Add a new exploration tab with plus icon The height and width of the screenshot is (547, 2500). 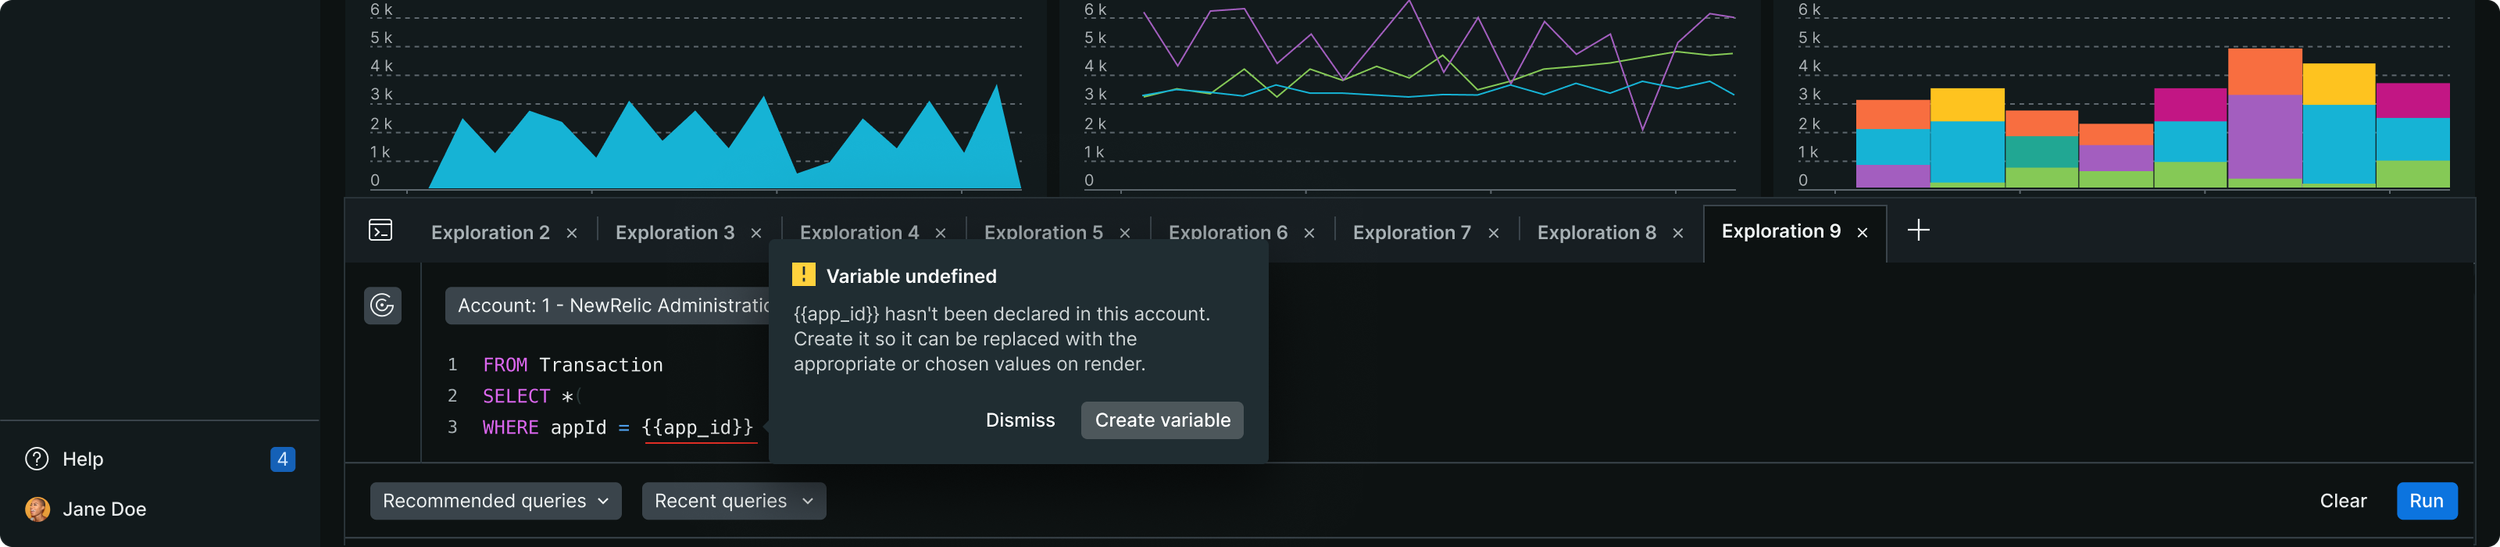click(1918, 231)
